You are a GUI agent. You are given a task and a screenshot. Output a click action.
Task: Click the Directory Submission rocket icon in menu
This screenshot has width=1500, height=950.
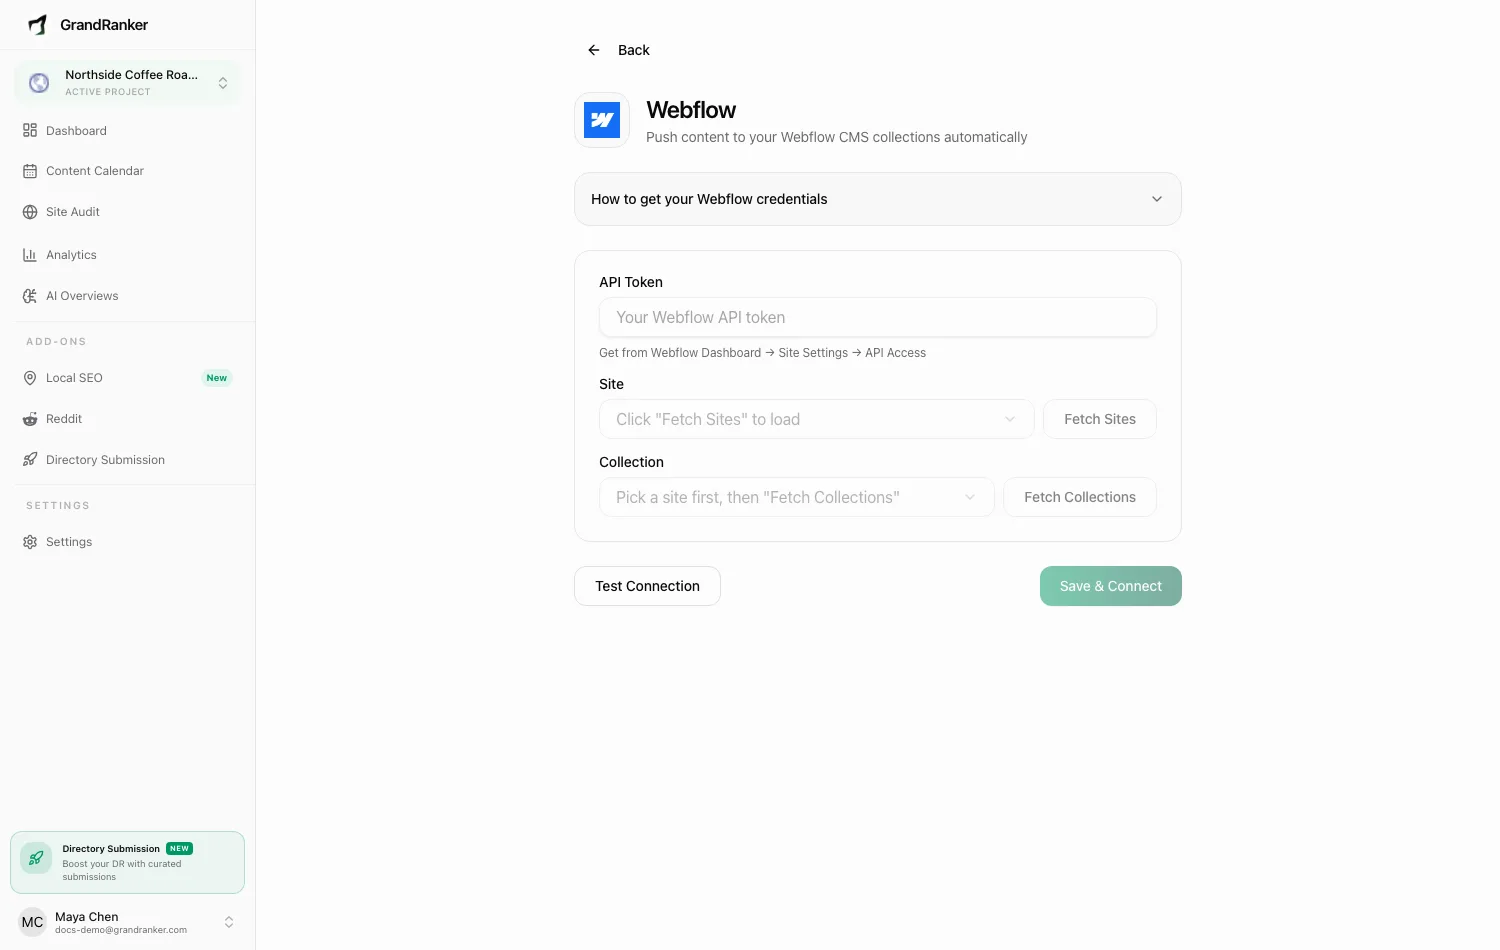30,460
